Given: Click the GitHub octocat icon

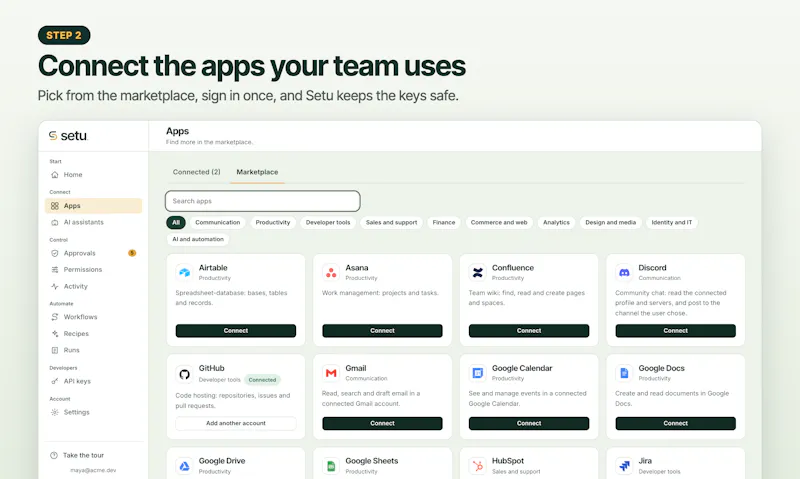Looking at the screenshot, I should (x=184, y=373).
